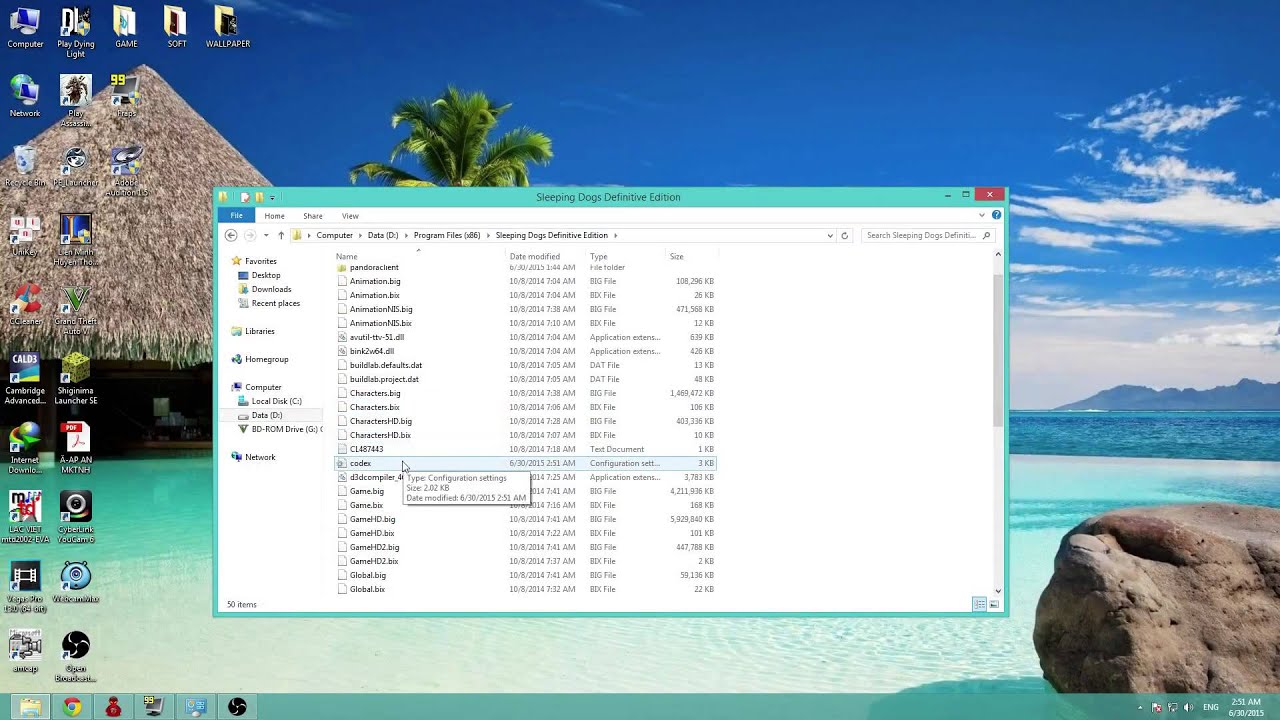Image resolution: width=1280 pixels, height=720 pixels.
Task: Select the CyberLink YouCam 6 shortcut
Action: point(76,518)
